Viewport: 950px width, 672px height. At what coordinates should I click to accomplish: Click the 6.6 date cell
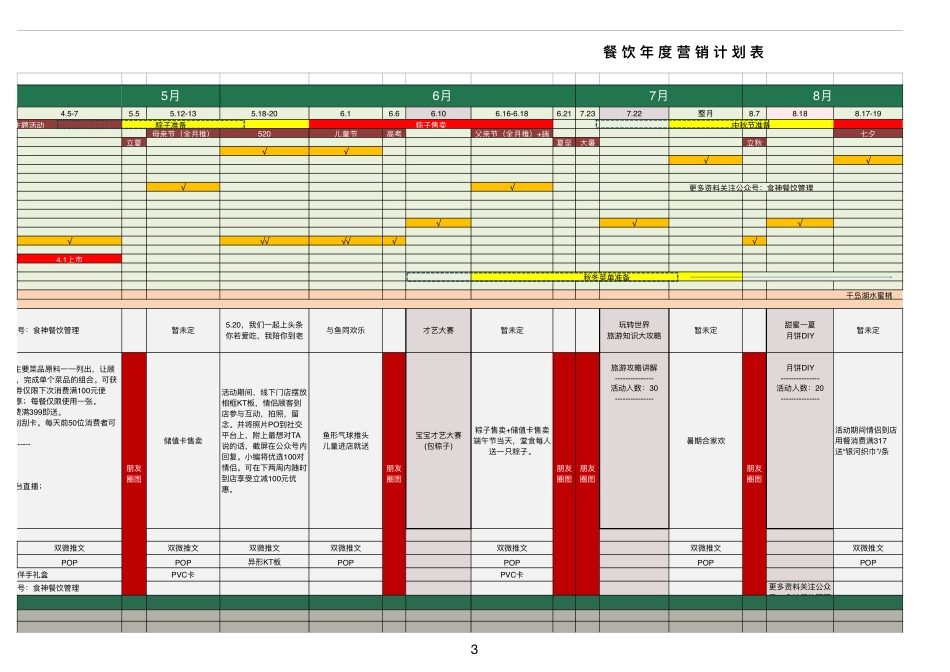(x=394, y=113)
